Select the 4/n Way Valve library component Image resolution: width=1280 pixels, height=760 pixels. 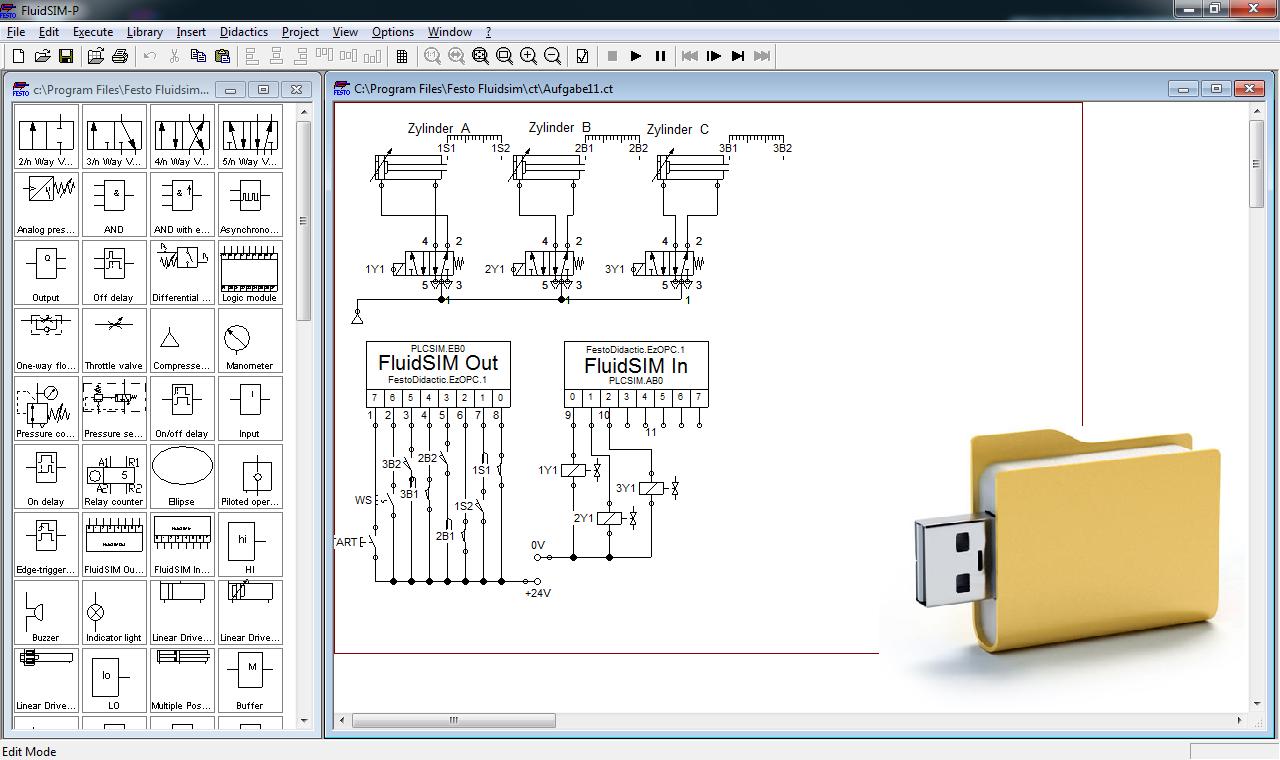click(x=182, y=137)
